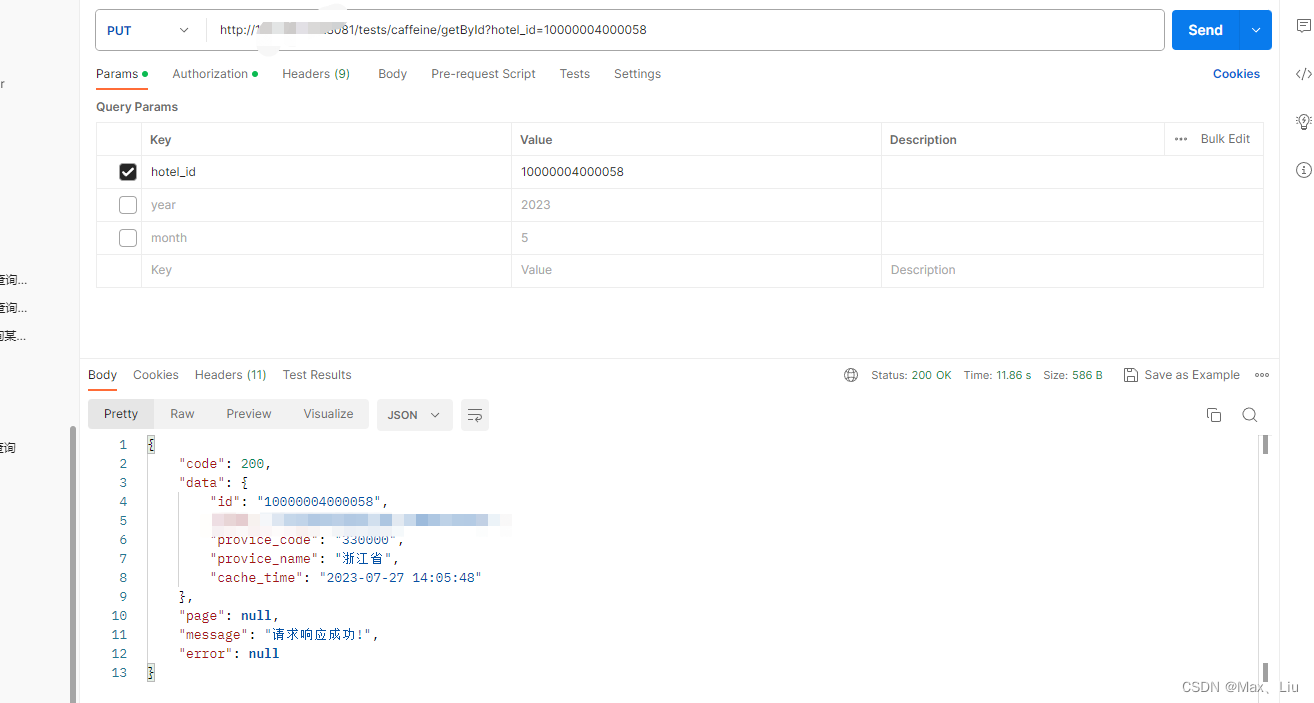Click the globe proxy icon near Status
Screen dimensions: 1314x703
[x=850, y=374]
